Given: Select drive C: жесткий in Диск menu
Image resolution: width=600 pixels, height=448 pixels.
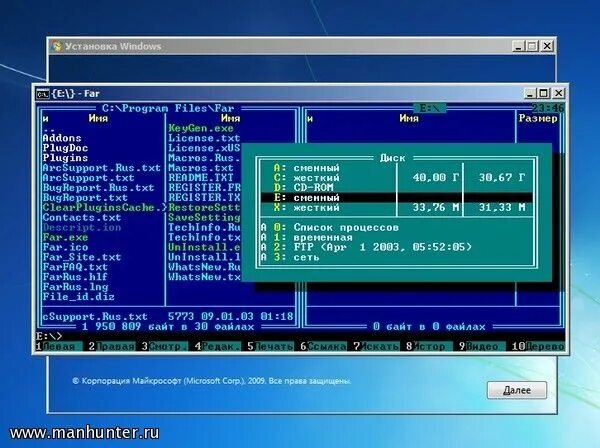Looking at the screenshot, I should [396, 178].
